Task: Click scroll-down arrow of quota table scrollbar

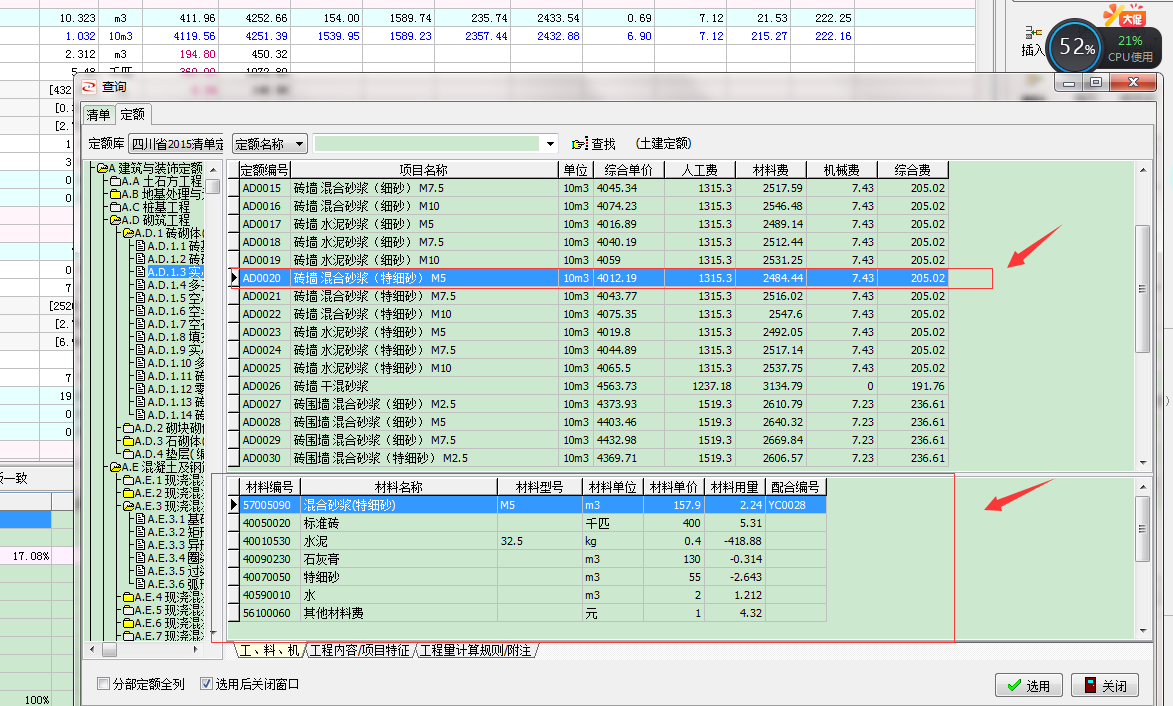Action: (1142, 462)
